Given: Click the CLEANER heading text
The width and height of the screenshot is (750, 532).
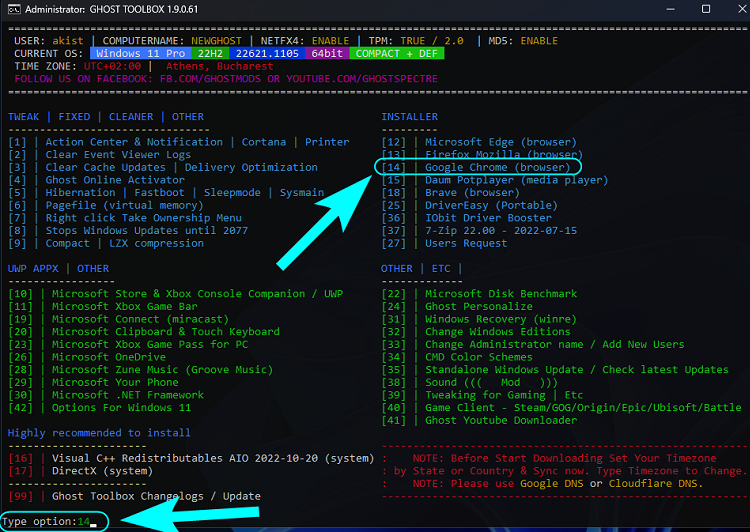Looking at the screenshot, I should click(x=131, y=117).
